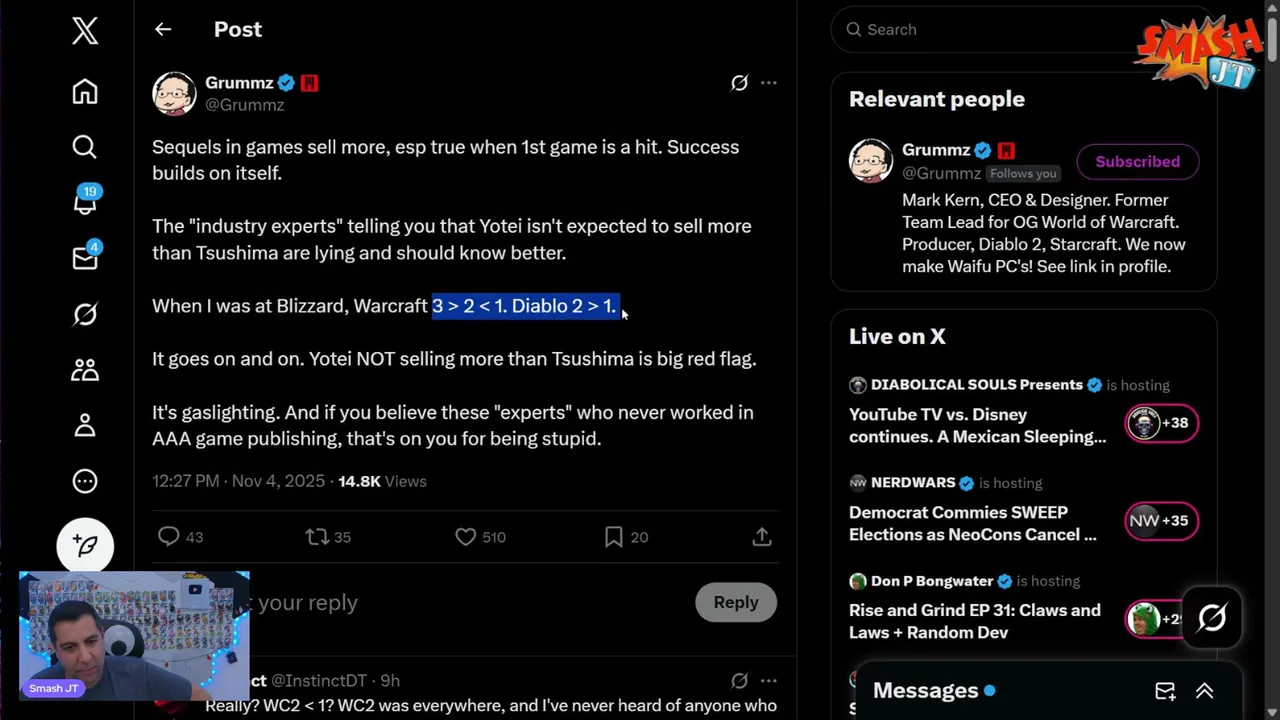Open Messages inbox with 4 unread

point(85,258)
